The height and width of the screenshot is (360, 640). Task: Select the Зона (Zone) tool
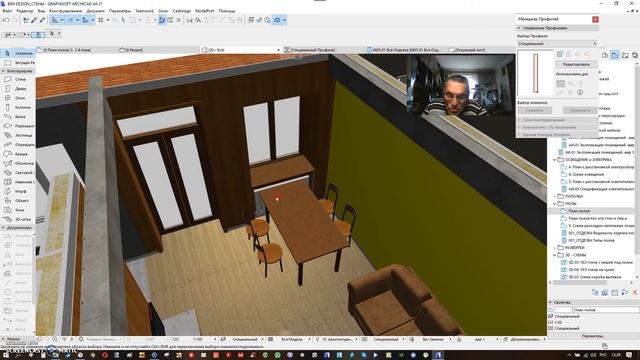(x=18, y=210)
